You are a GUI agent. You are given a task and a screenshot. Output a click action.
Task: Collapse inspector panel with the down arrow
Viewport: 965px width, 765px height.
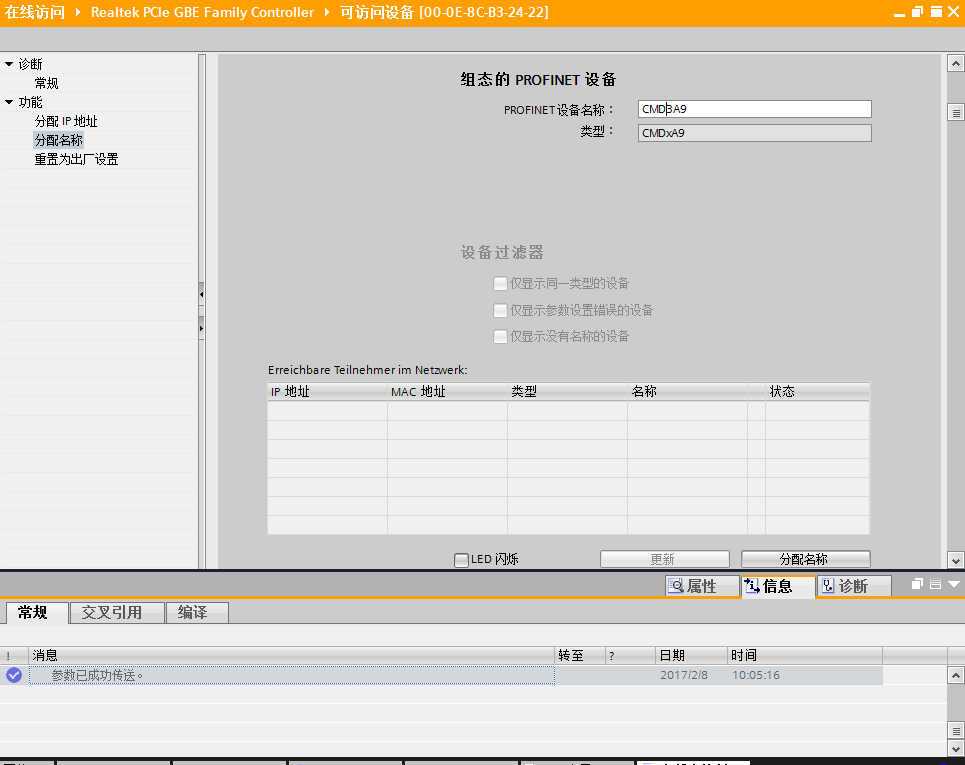953,584
